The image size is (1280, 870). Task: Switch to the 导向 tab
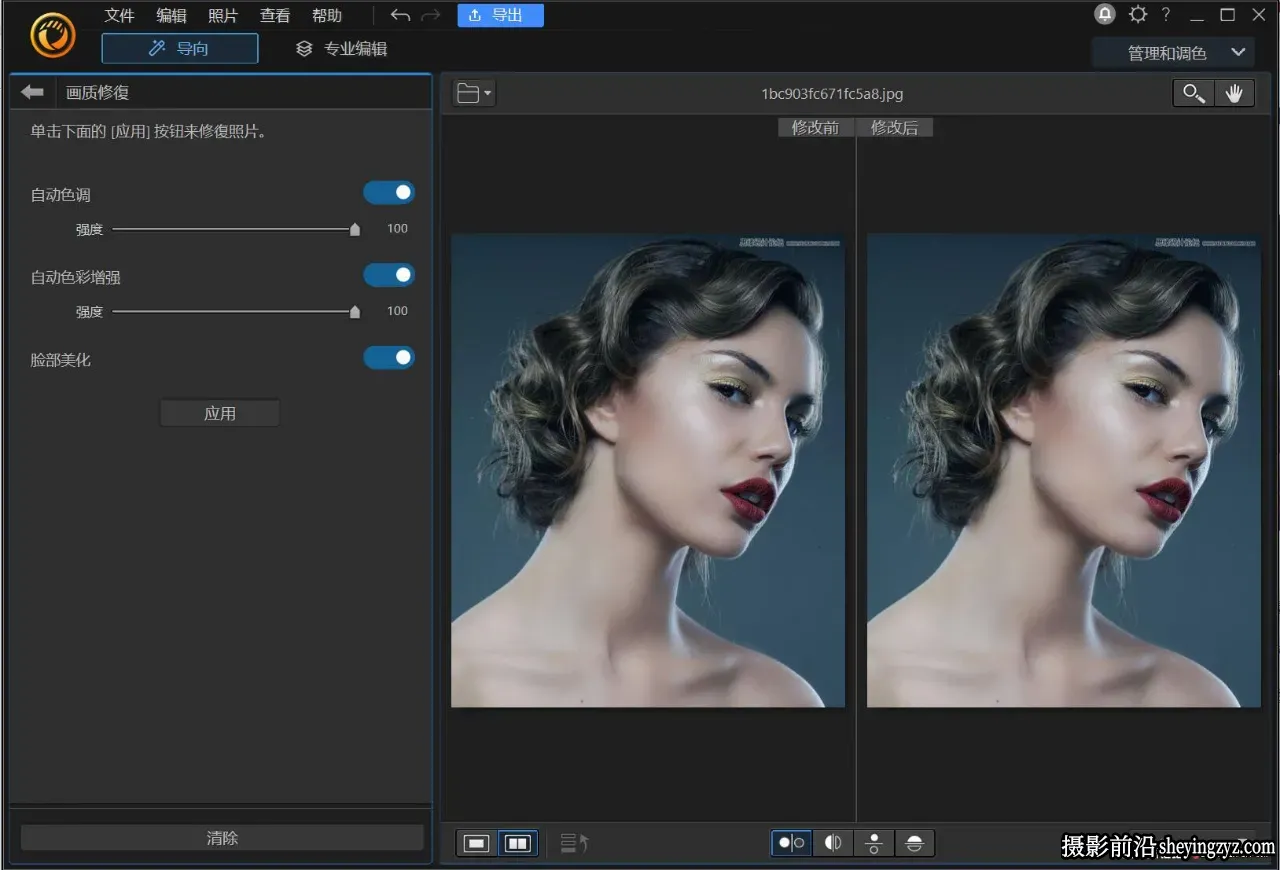180,48
